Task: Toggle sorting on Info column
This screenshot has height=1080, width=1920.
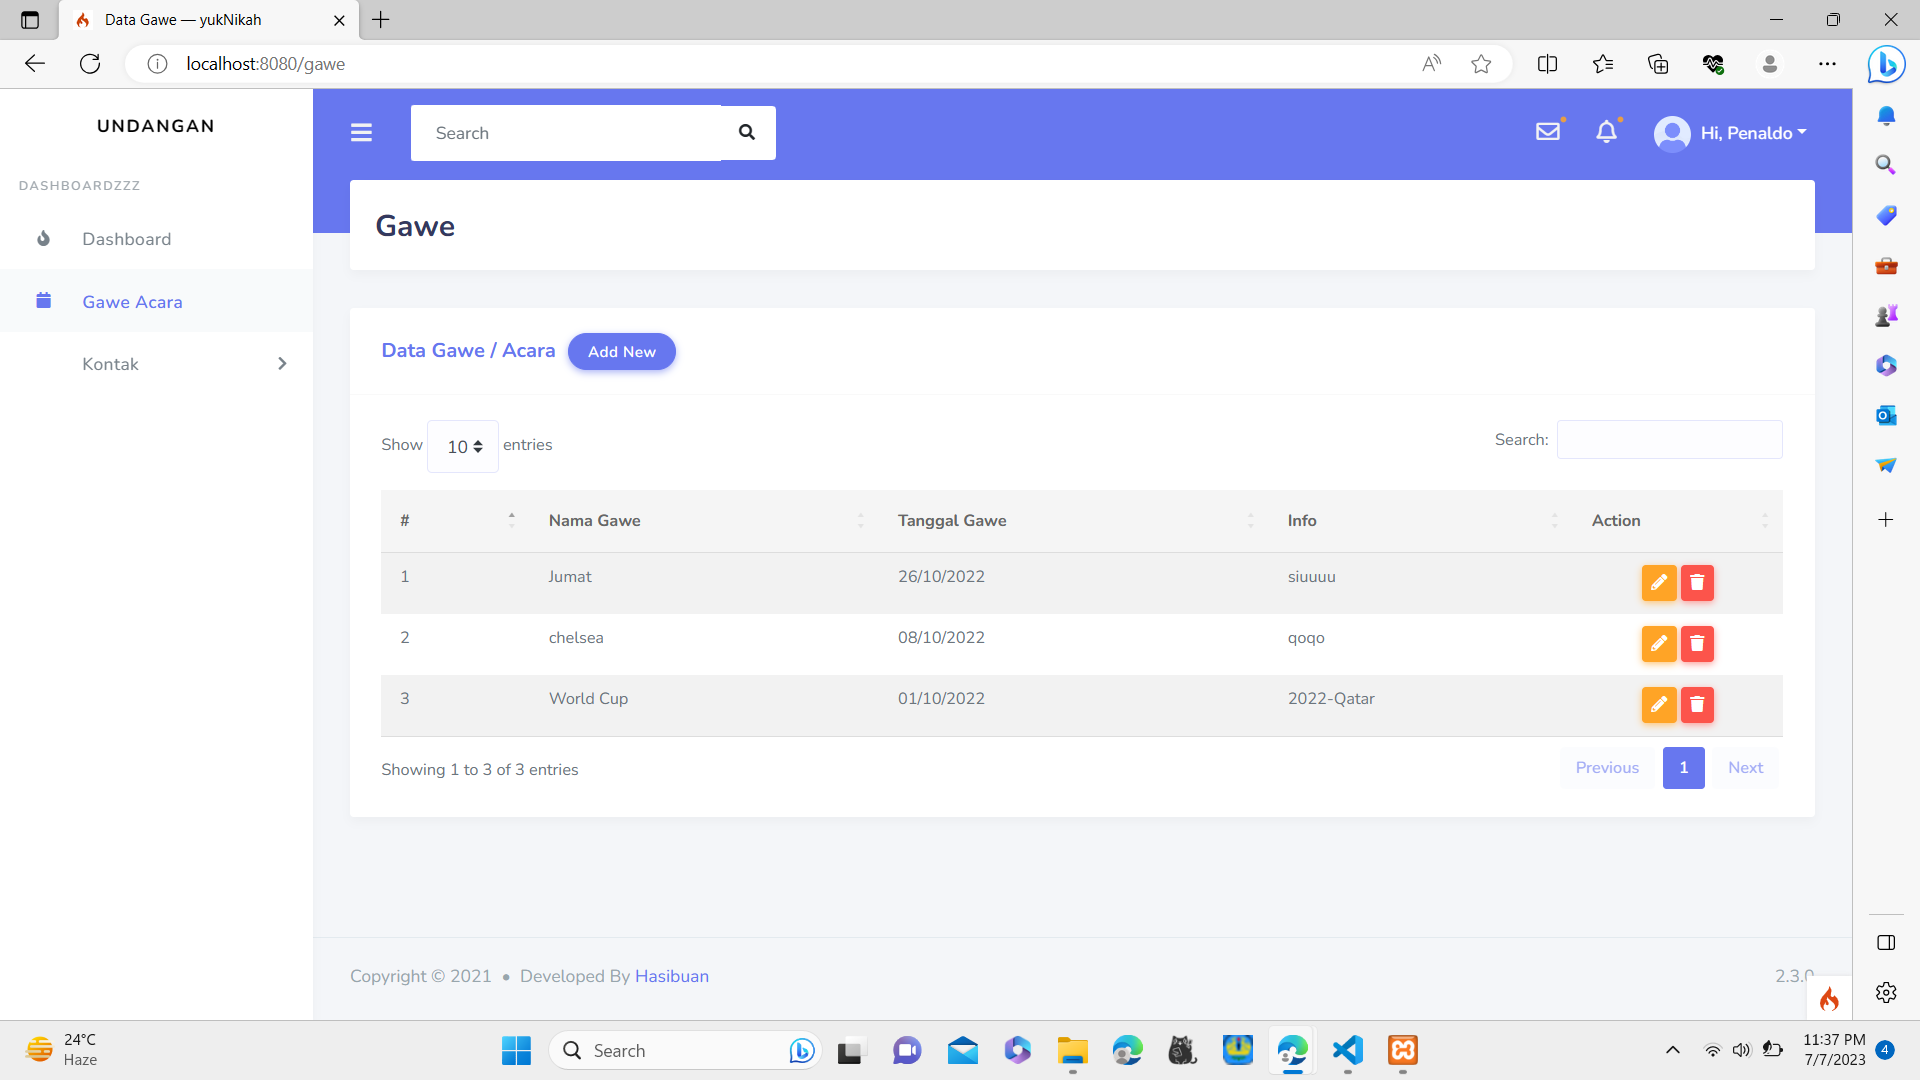Action: click(1302, 520)
